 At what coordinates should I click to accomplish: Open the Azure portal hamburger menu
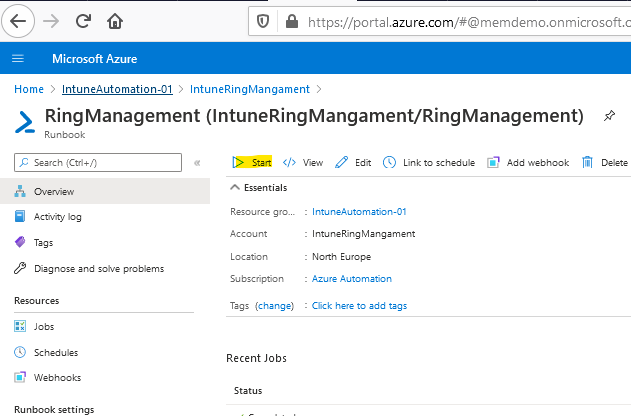tap(18, 59)
